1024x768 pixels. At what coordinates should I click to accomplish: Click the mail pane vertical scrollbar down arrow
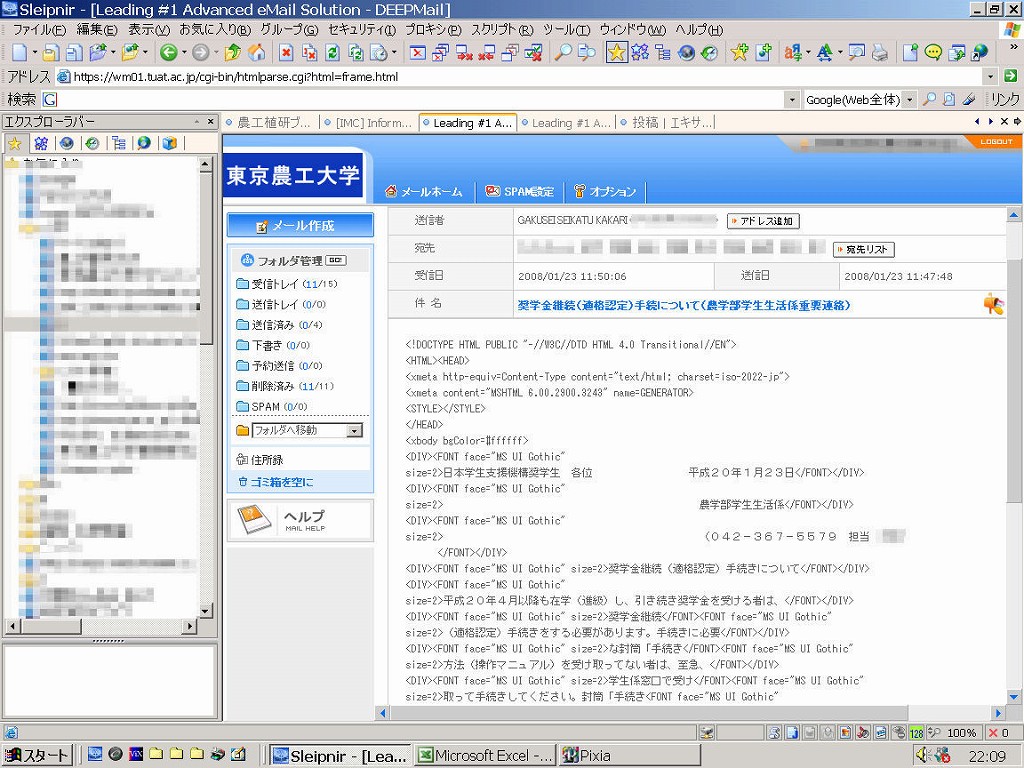tap(1014, 696)
